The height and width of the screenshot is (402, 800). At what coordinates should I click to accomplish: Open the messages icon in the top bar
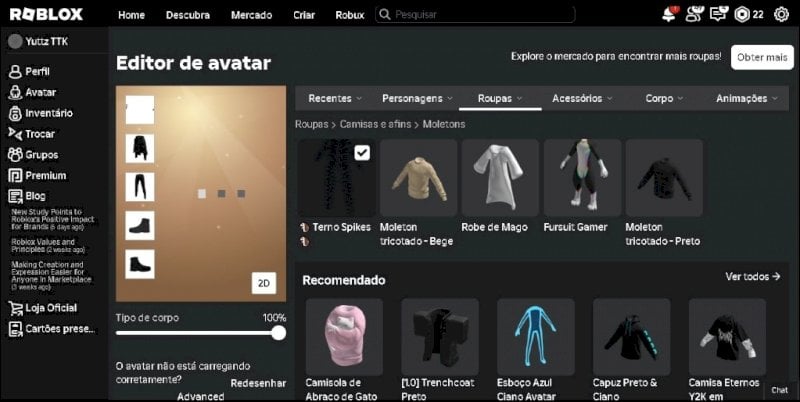(718, 14)
